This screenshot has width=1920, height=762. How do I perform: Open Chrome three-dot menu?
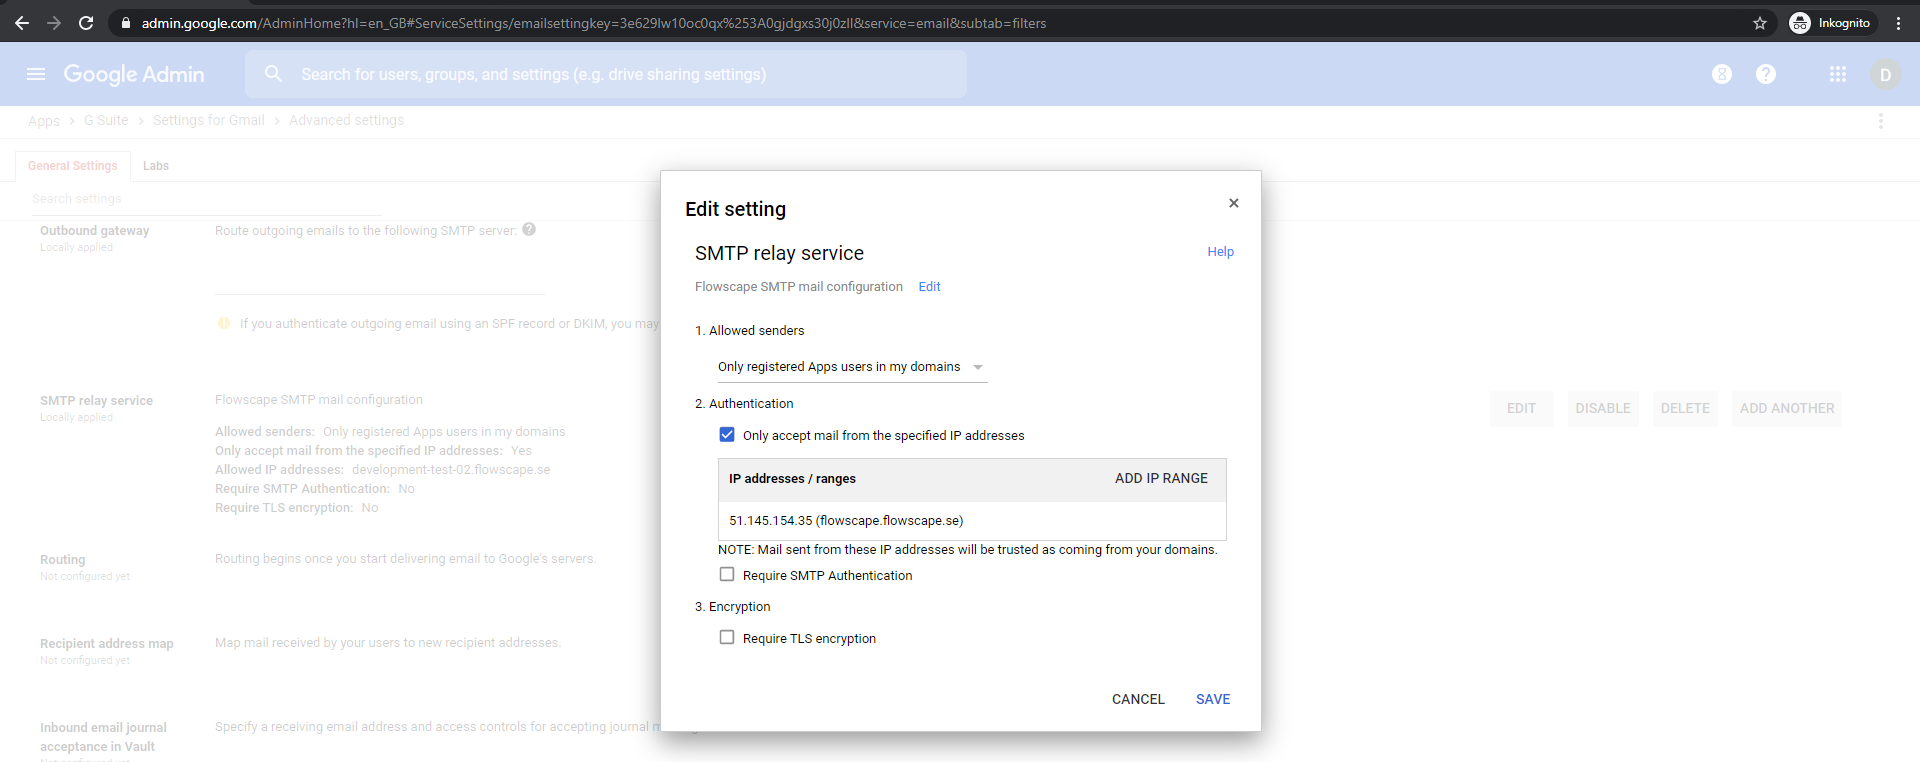coord(1898,23)
